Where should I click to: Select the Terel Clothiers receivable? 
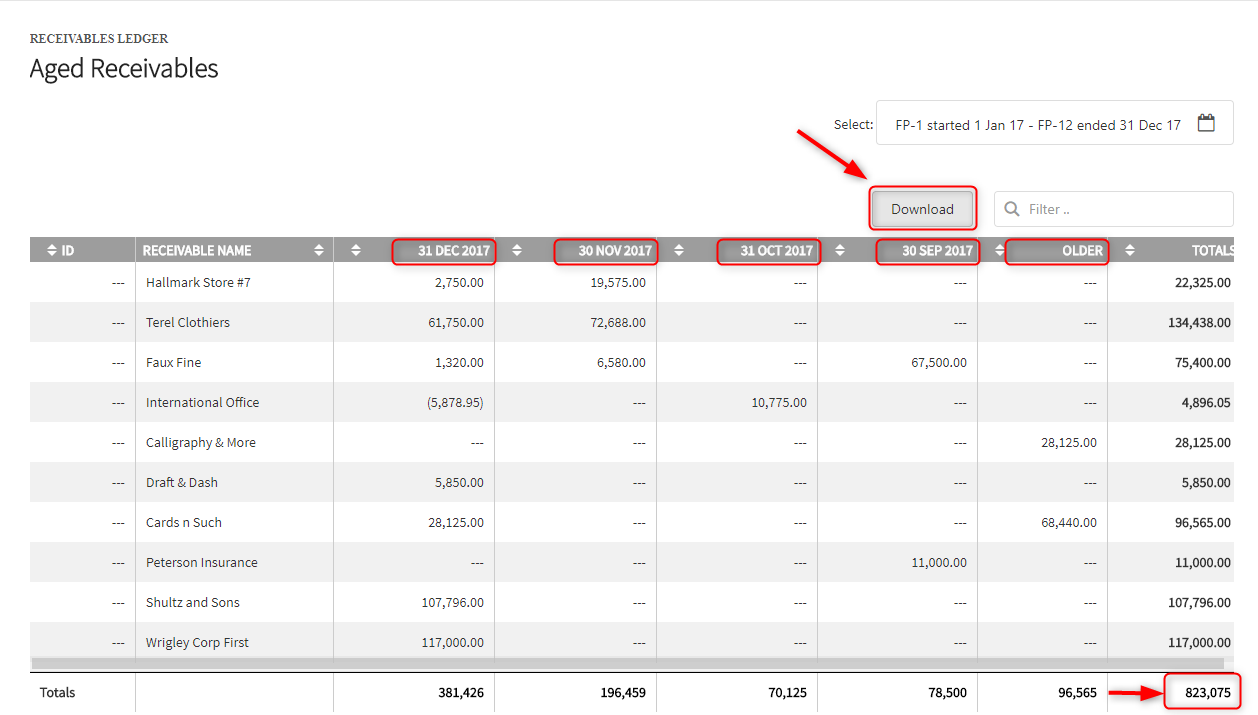pyautogui.click(x=188, y=322)
